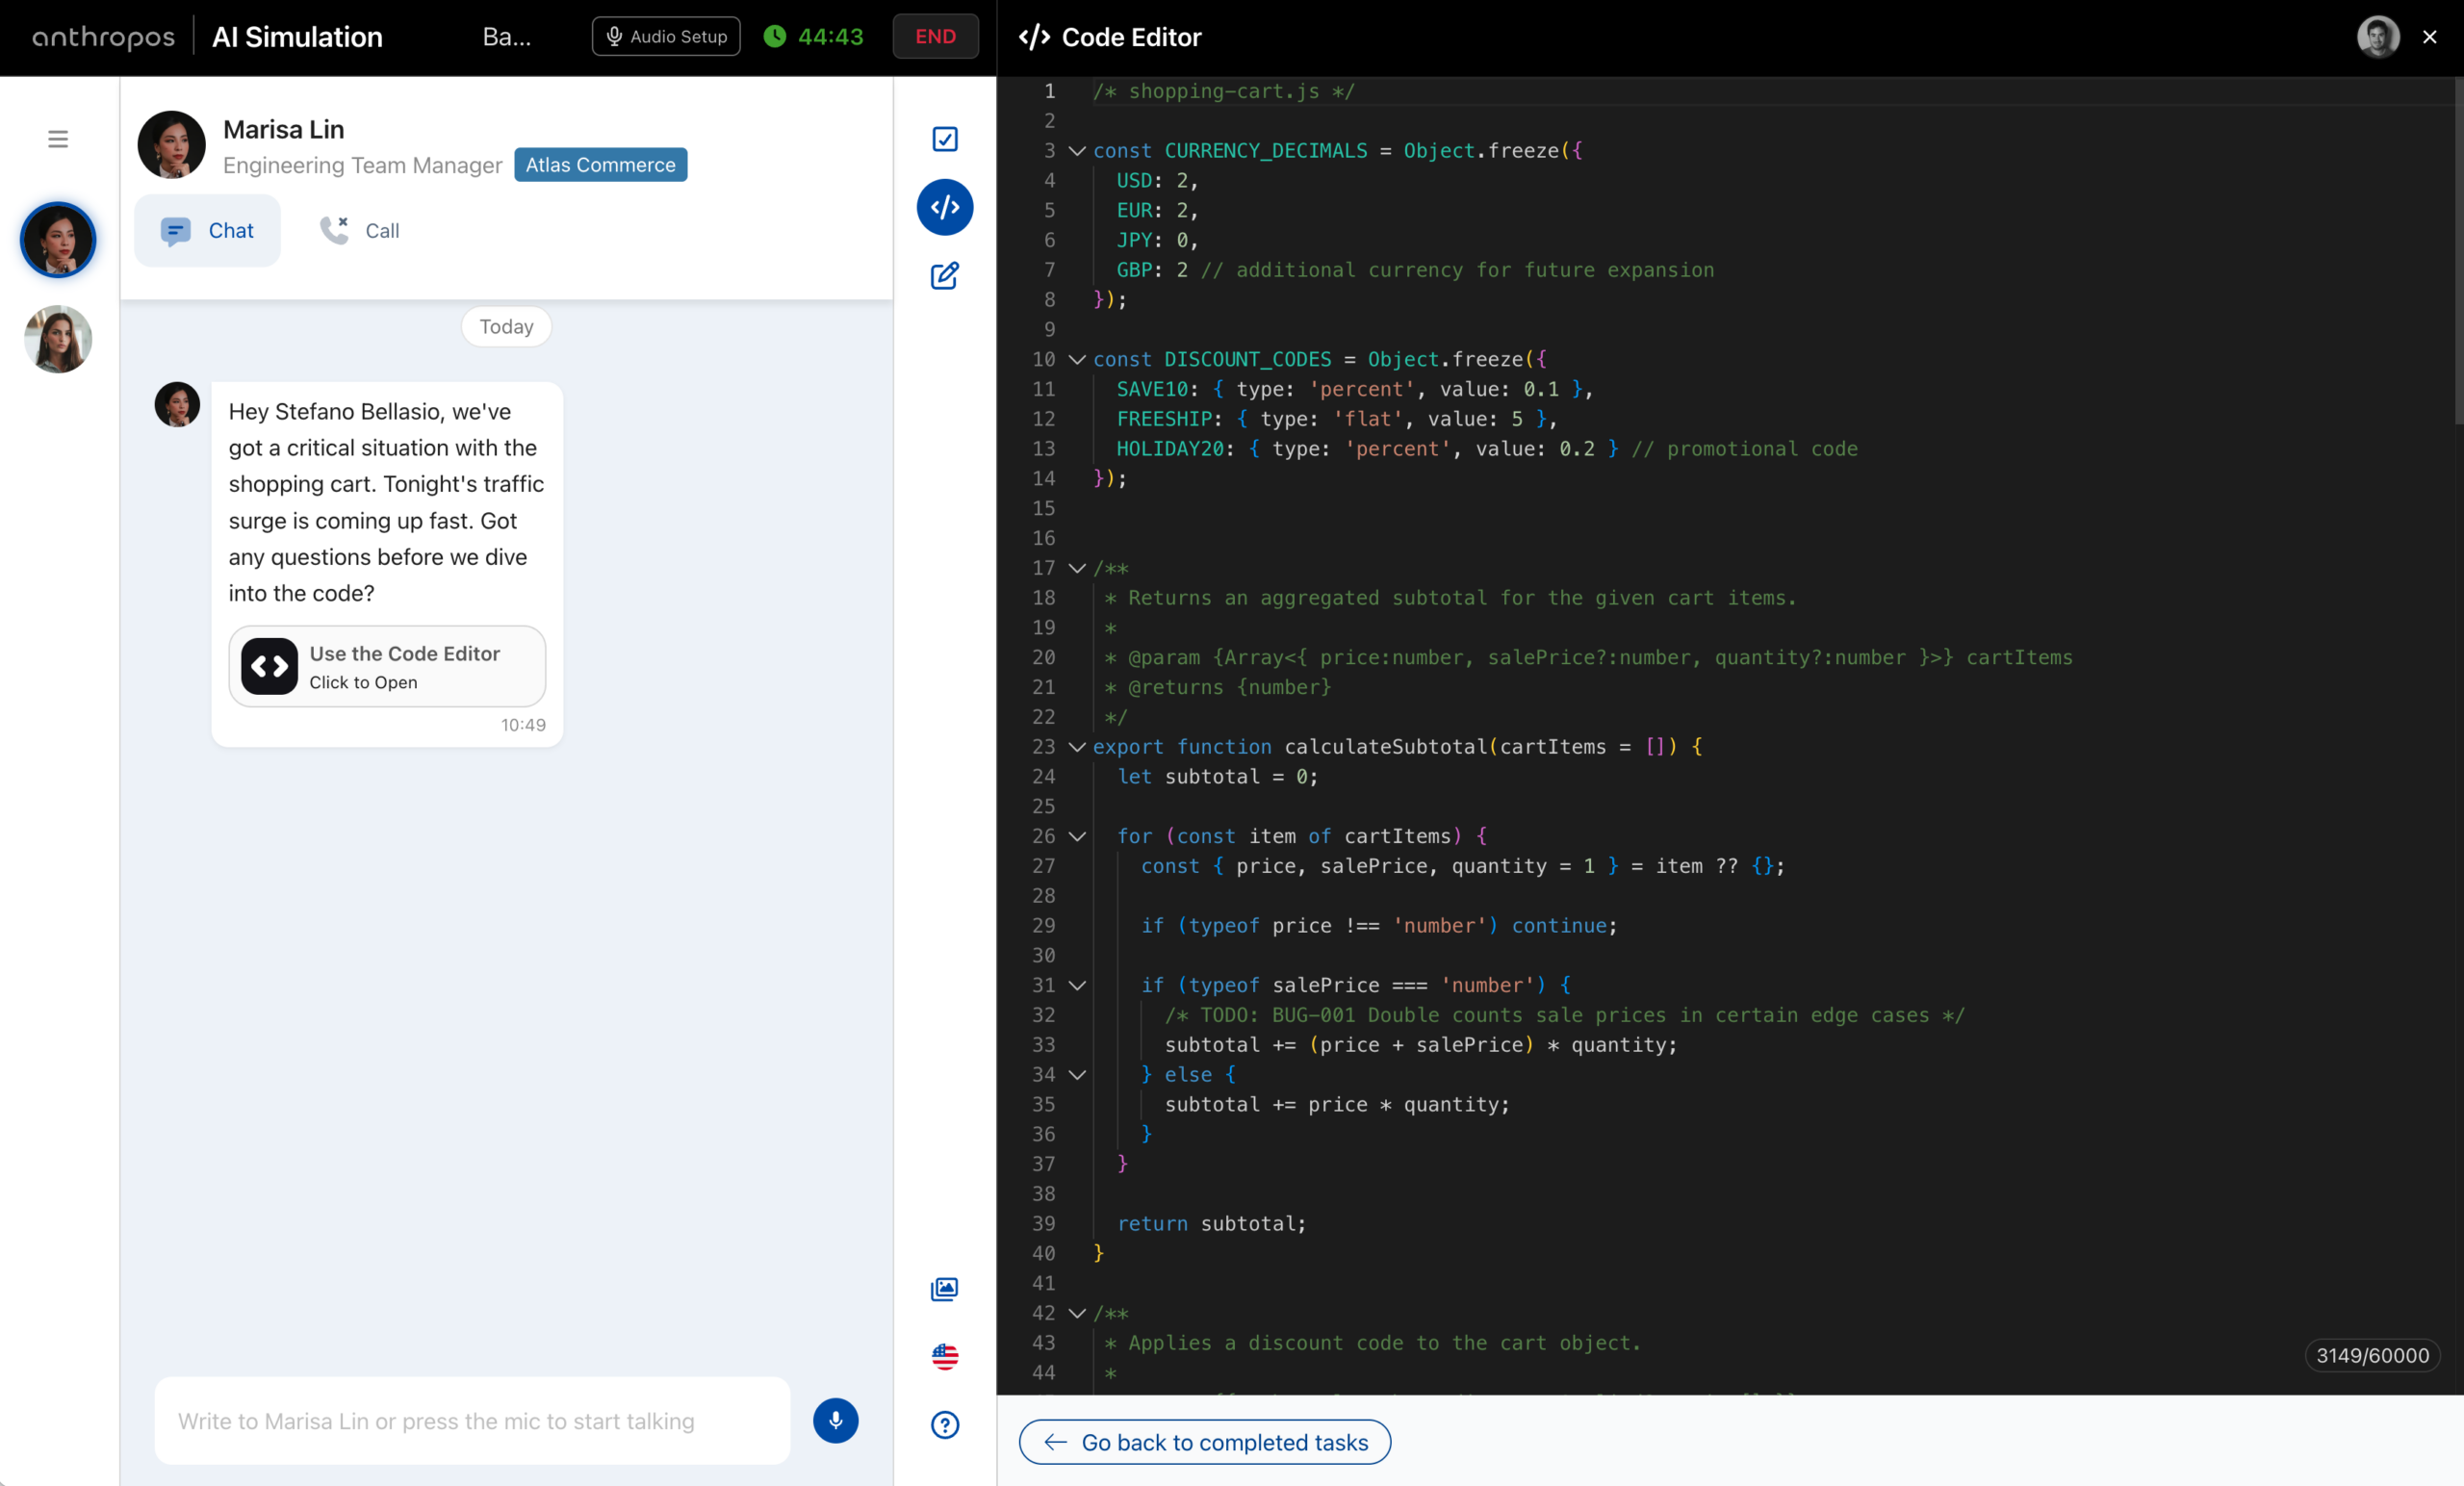Close the Code Editor panel
The height and width of the screenshot is (1486, 2464).
point(2430,37)
